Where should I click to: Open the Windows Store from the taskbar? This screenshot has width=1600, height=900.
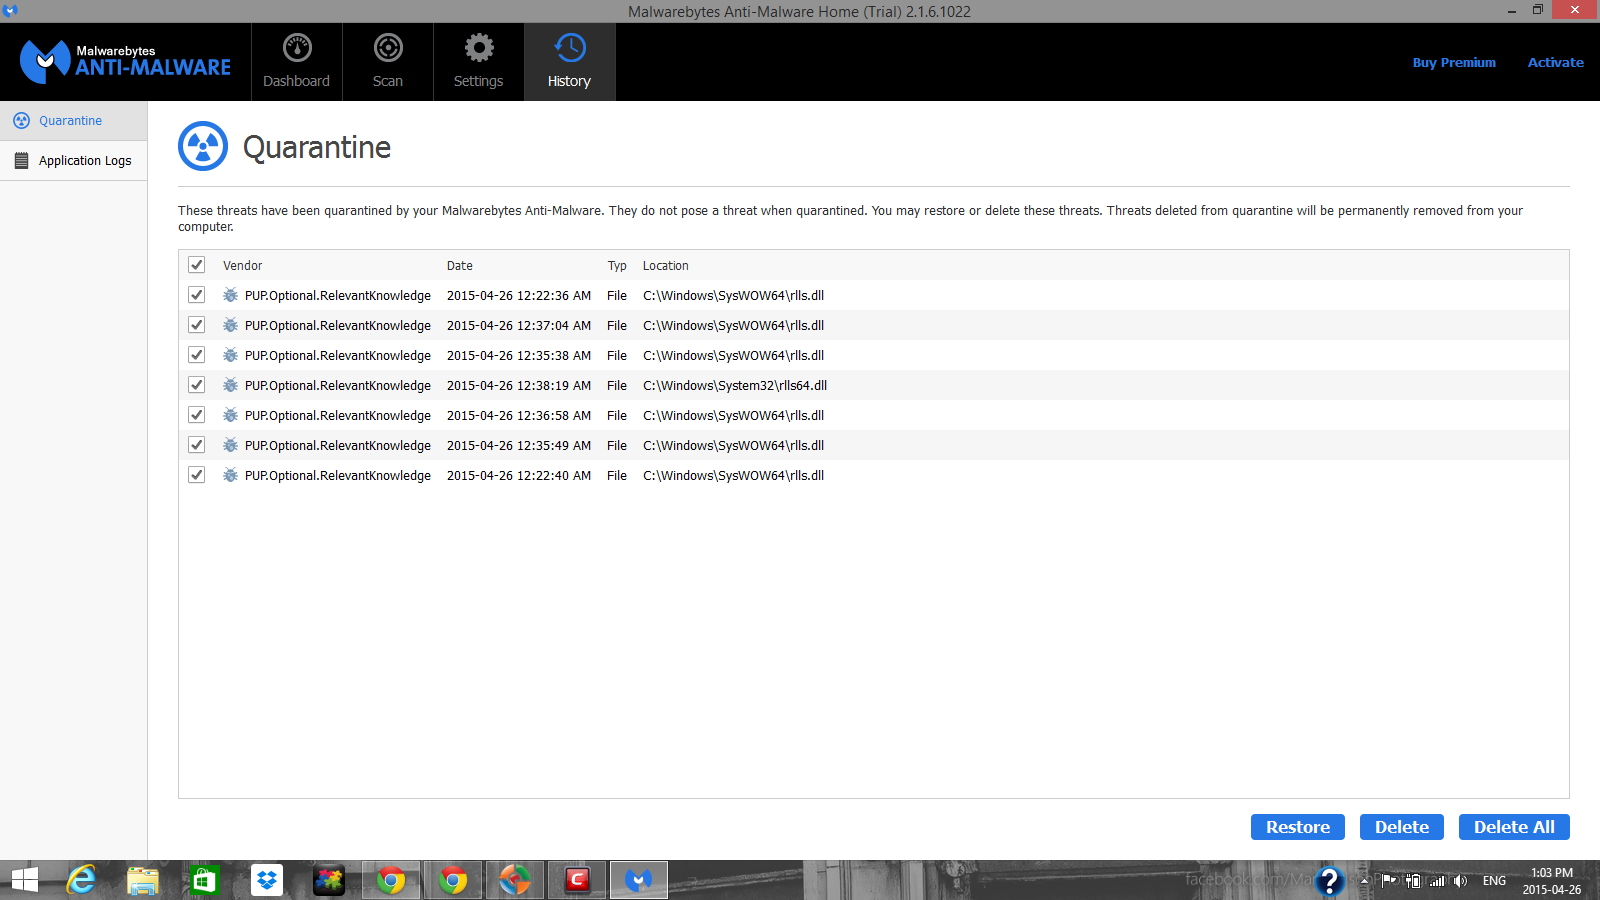[x=205, y=880]
